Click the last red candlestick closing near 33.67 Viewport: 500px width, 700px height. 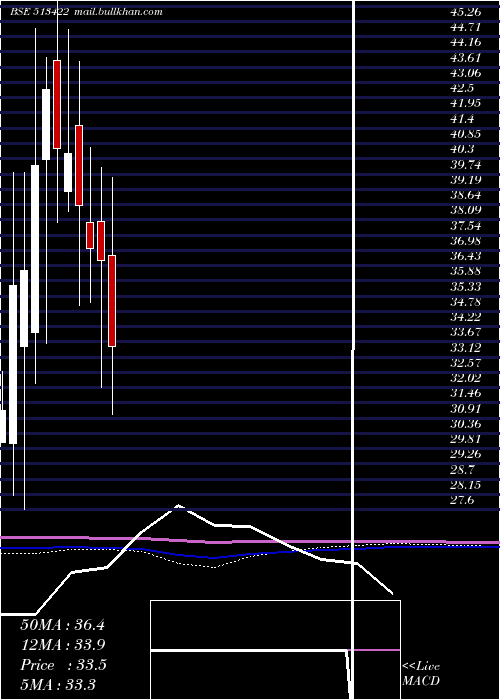pyautogui.click(x=112, y=301)
